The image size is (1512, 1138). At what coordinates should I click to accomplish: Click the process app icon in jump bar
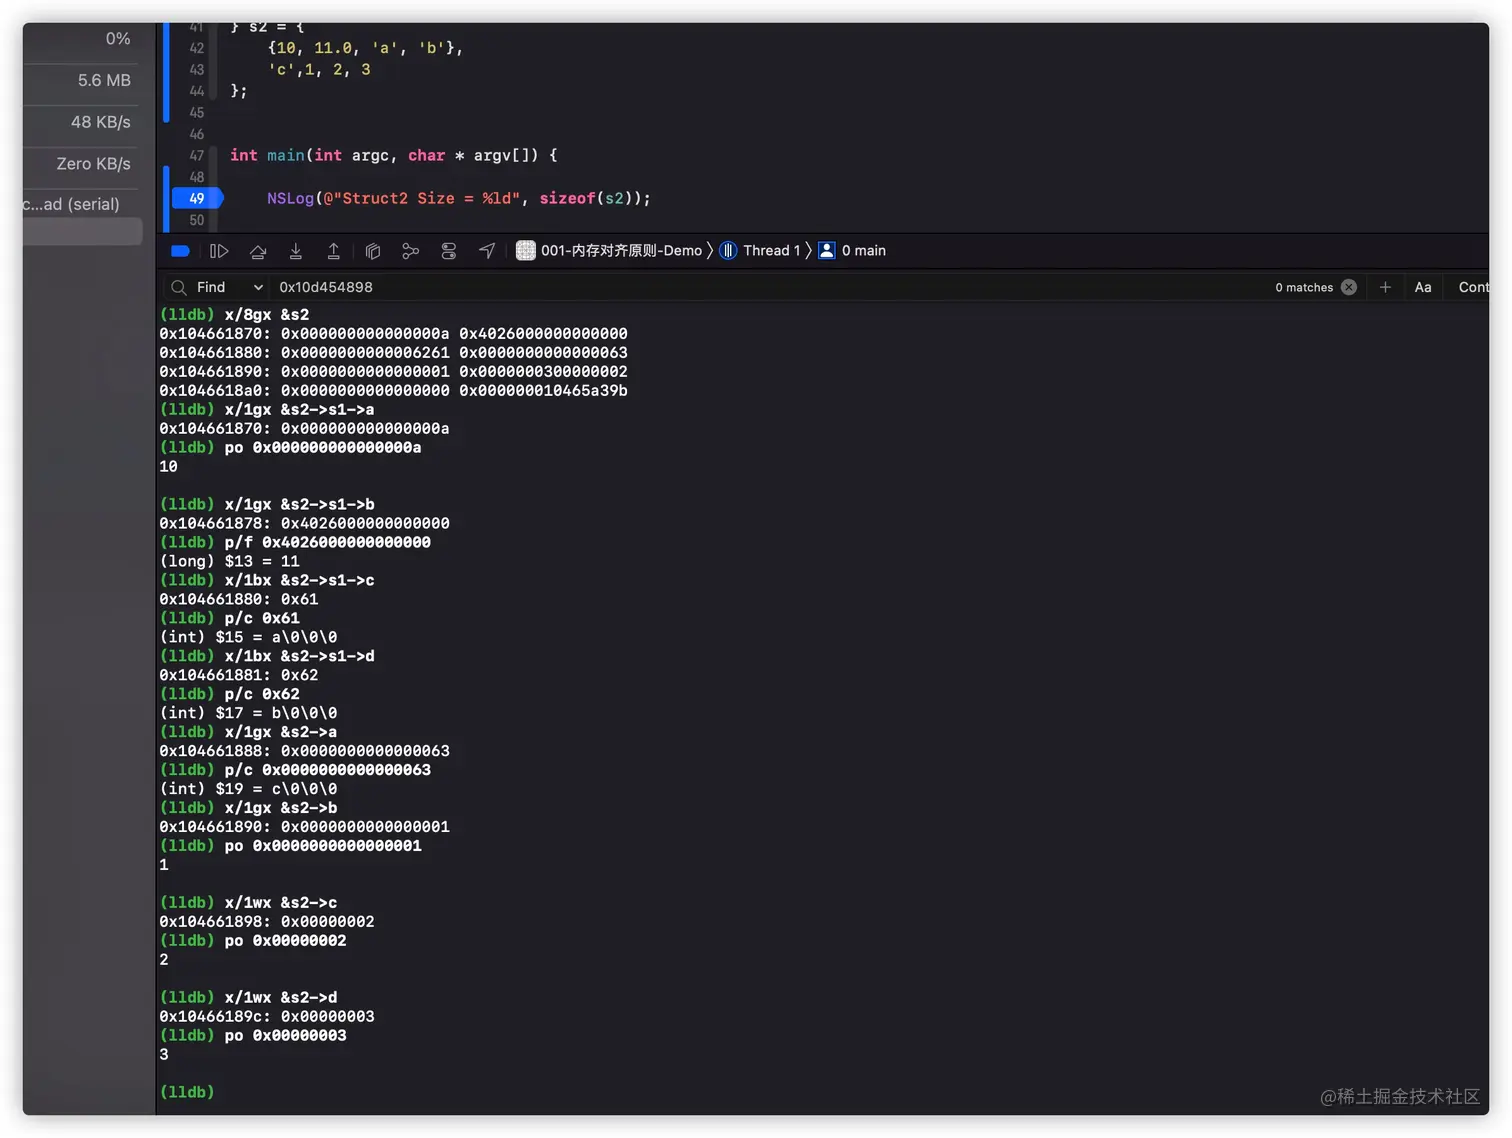coord(525,251)
